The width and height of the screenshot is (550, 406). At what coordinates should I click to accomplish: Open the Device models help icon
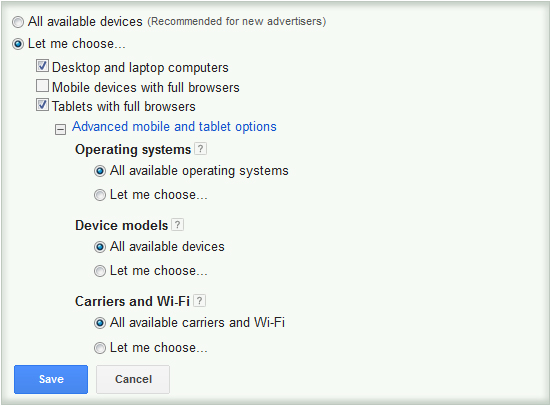(x=177, y=225)
